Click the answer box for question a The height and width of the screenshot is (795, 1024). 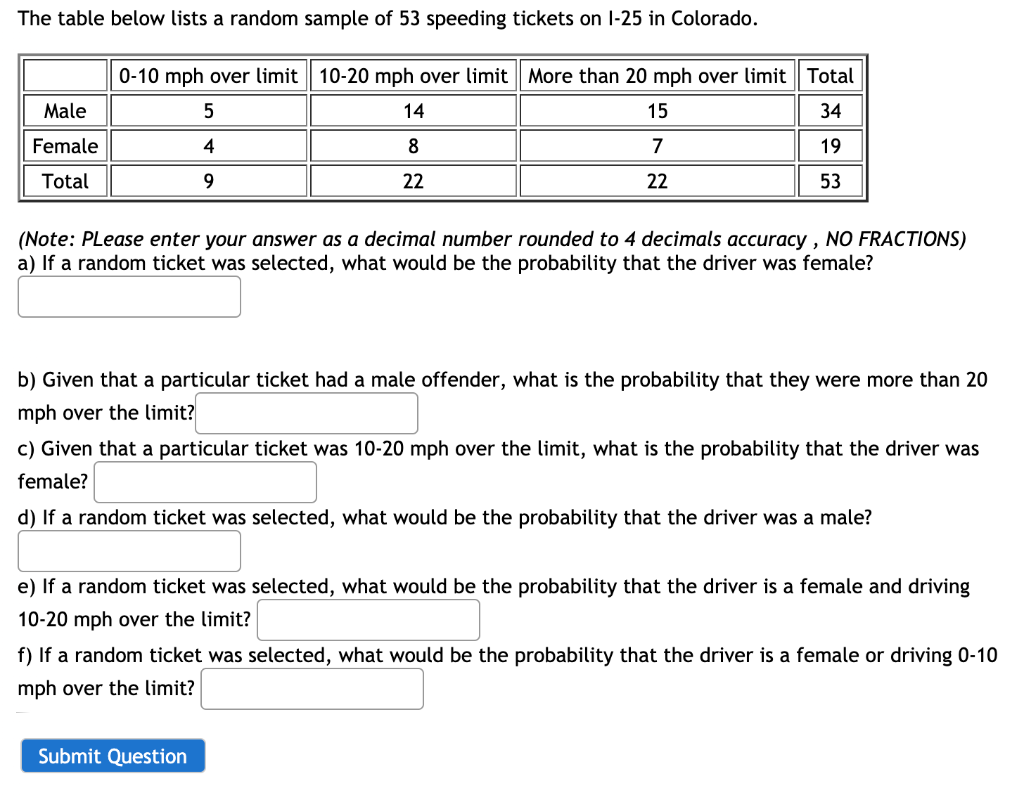[128, 296]
